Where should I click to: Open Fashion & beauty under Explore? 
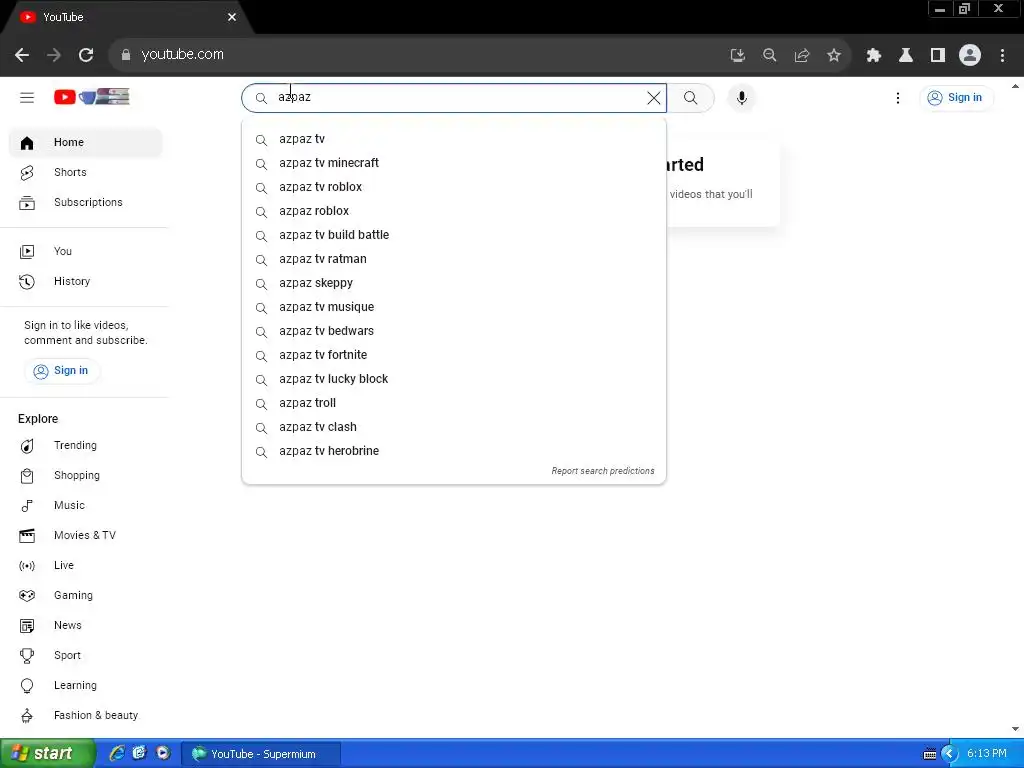[x=86, y=716]
